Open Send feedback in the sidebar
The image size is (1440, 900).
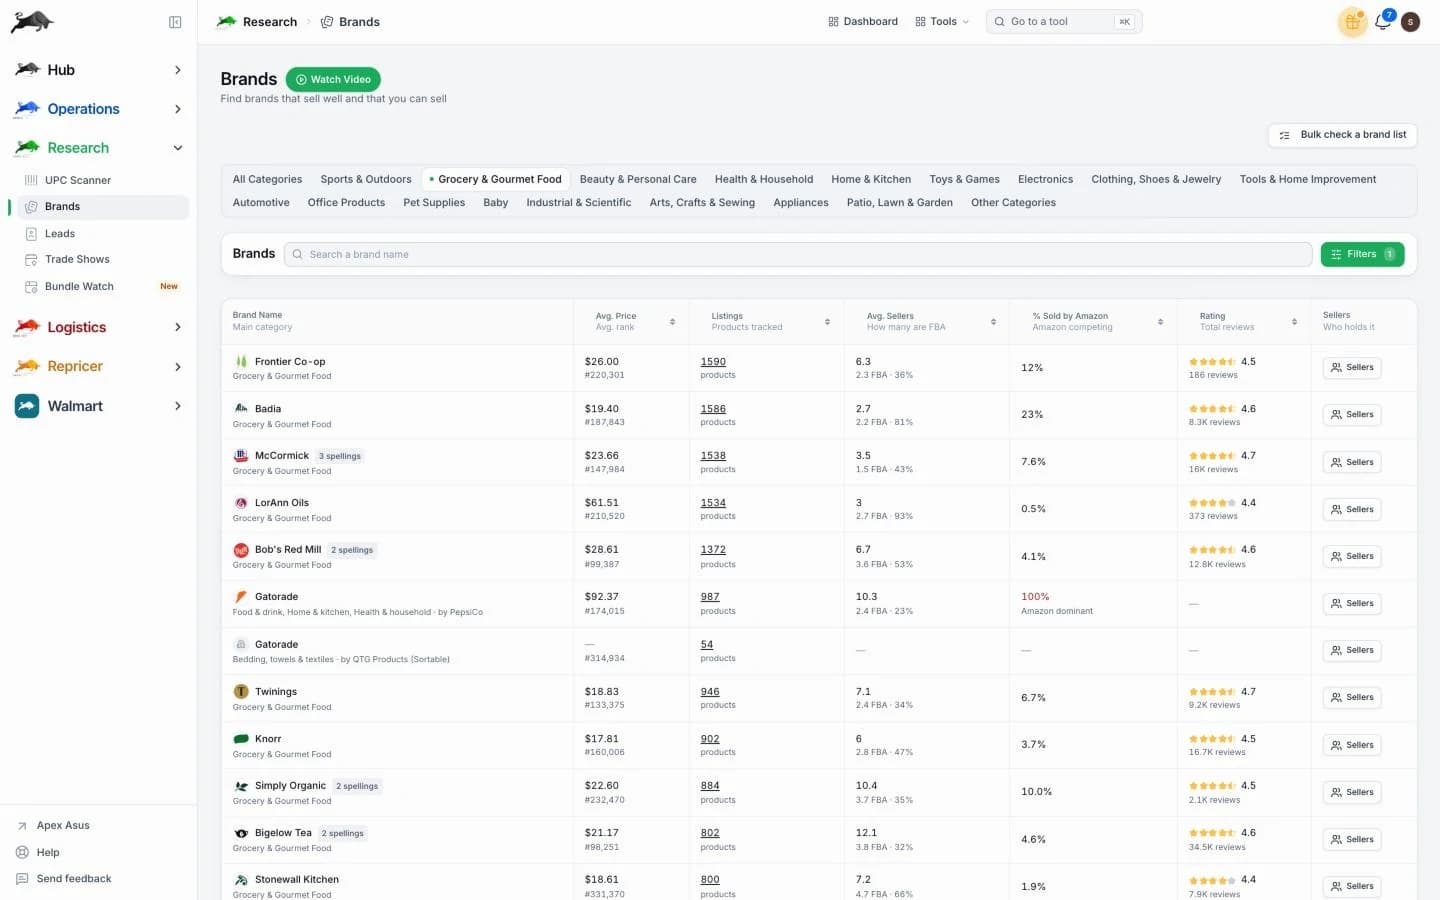[x=74, y=879]
